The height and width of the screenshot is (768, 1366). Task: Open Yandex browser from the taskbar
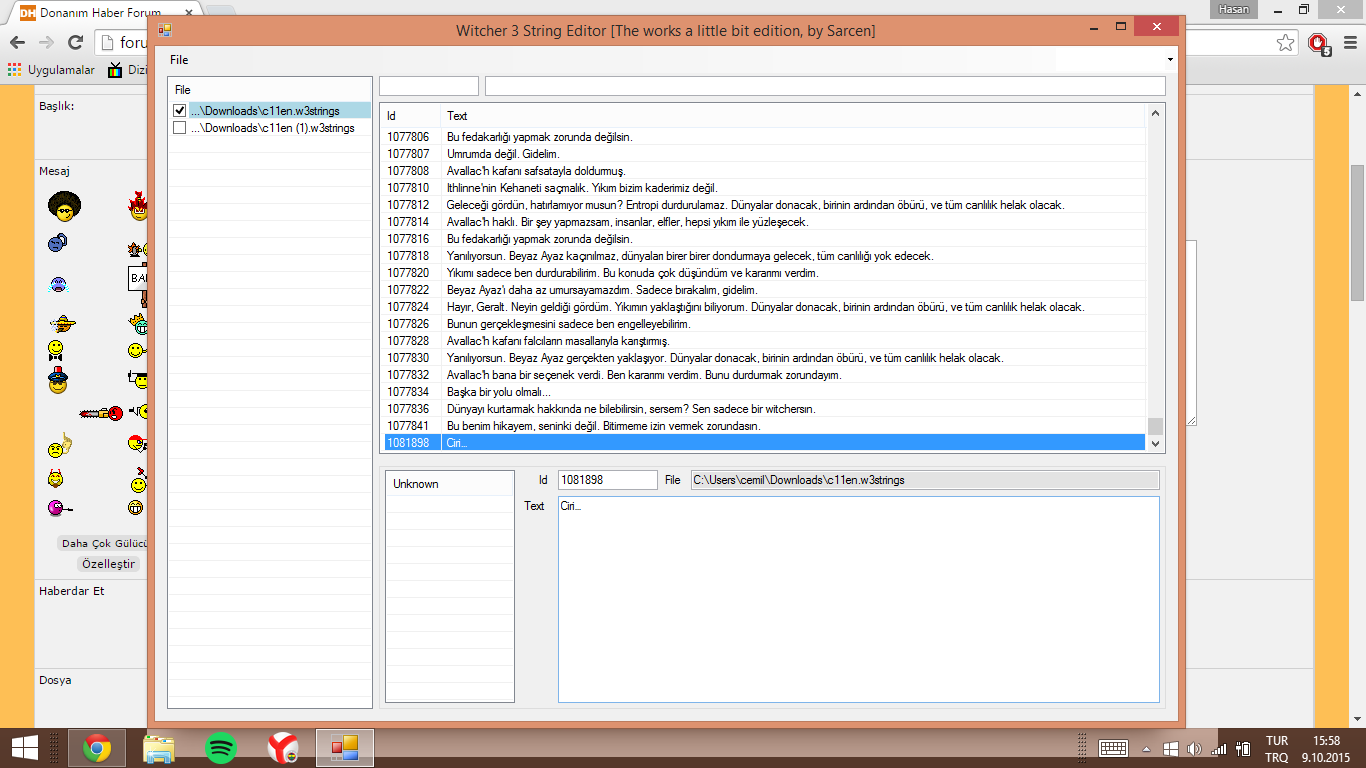tap(283, 748)
